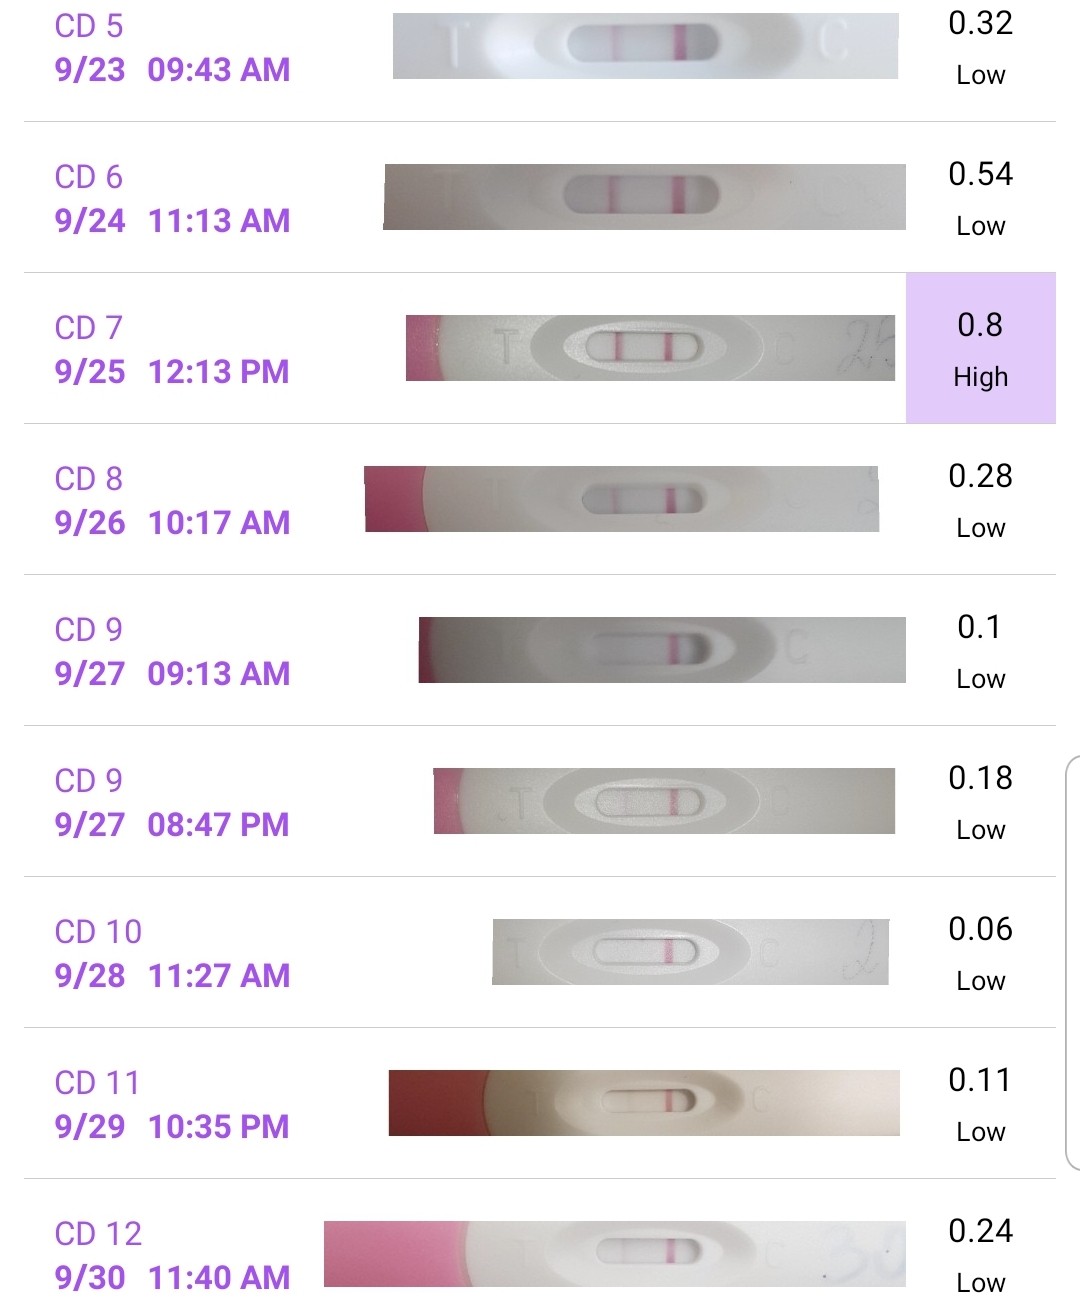This screenshot has width=1080, height=1310.
Task: Open the CD 12 test strip image
Action: pyautogui.click(x=615, y=1254)
